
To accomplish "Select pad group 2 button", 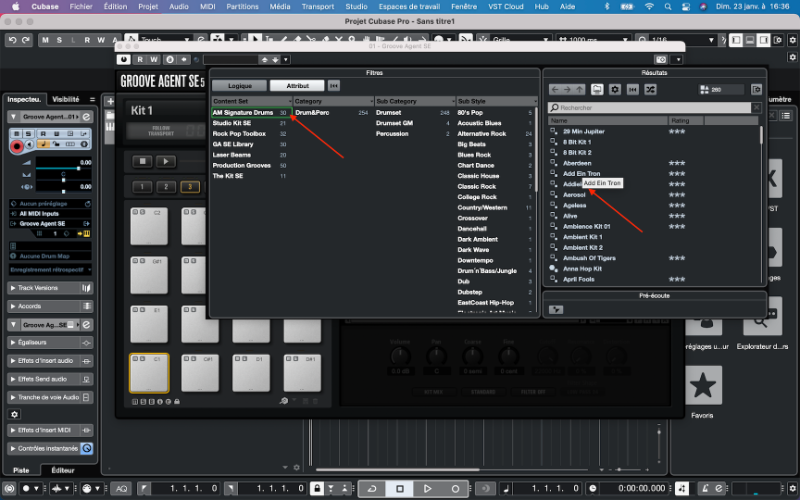I will tap(166, 187).
